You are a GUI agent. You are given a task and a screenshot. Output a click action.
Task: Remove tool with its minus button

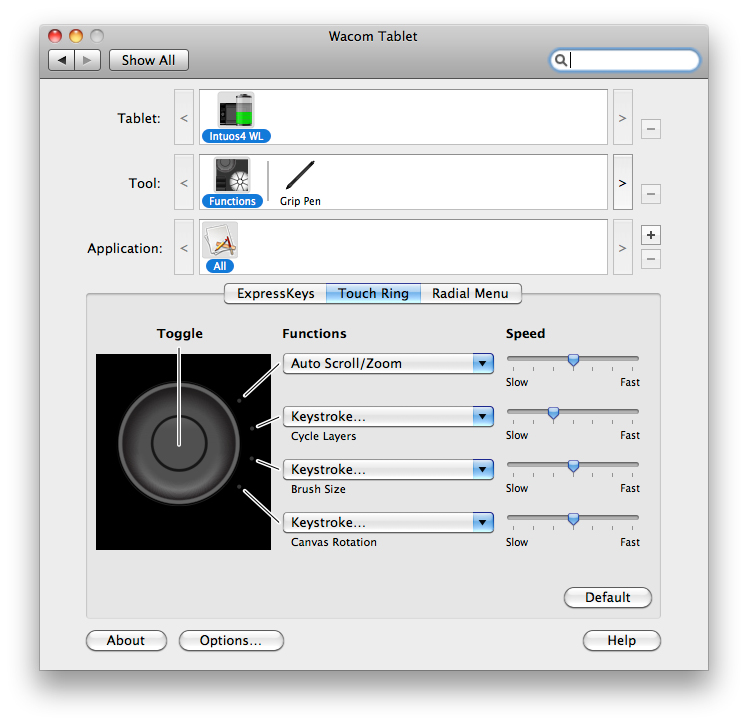651,194
